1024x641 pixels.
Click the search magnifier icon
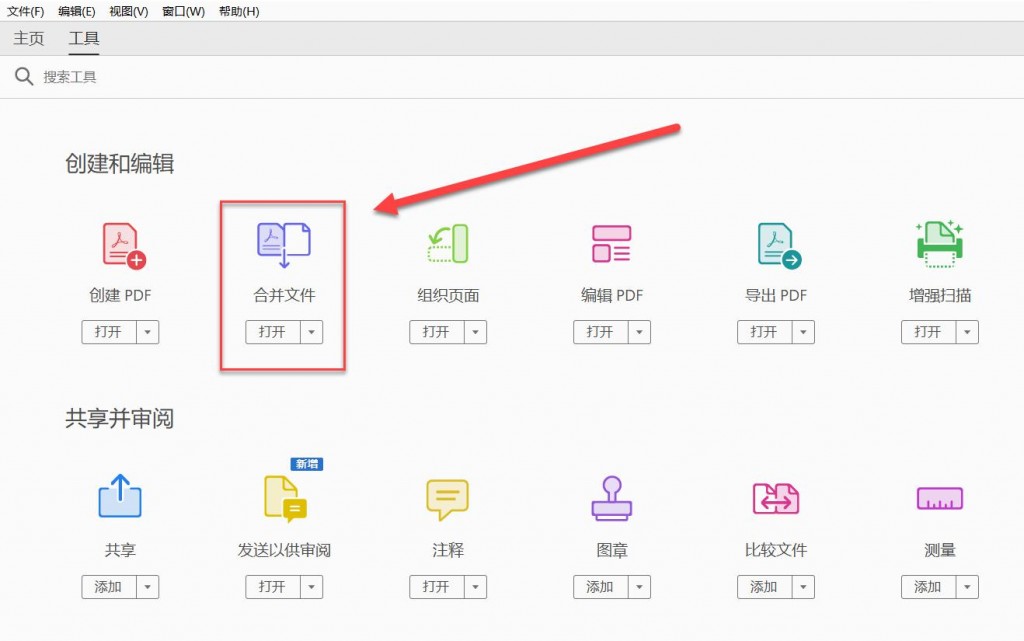pos(24,76)
